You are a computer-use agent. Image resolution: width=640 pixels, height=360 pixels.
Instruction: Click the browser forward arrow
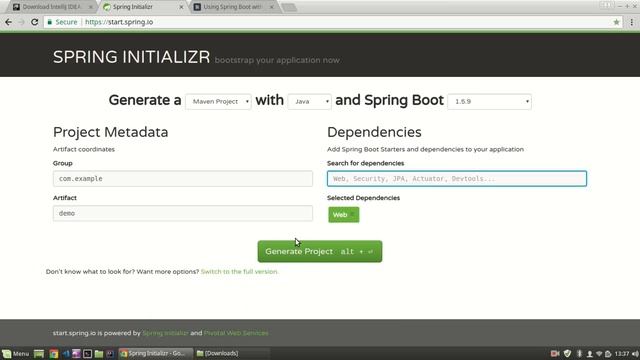tap(21, 22)
